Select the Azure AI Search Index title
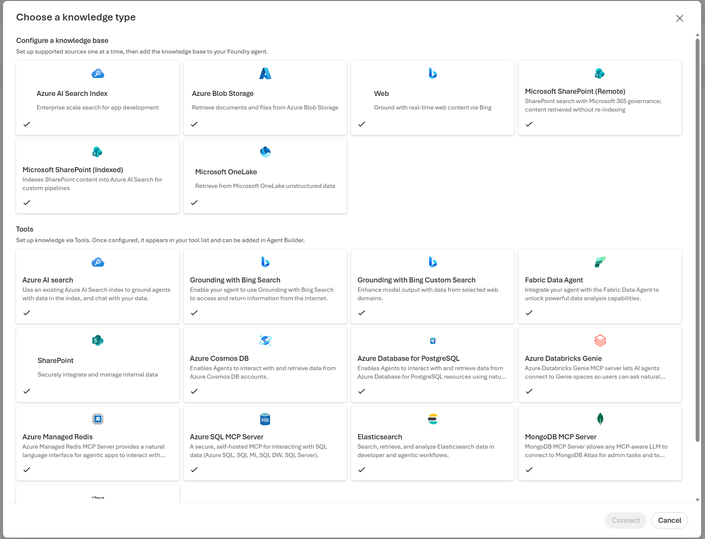705x539 pixels. [72, 94]
